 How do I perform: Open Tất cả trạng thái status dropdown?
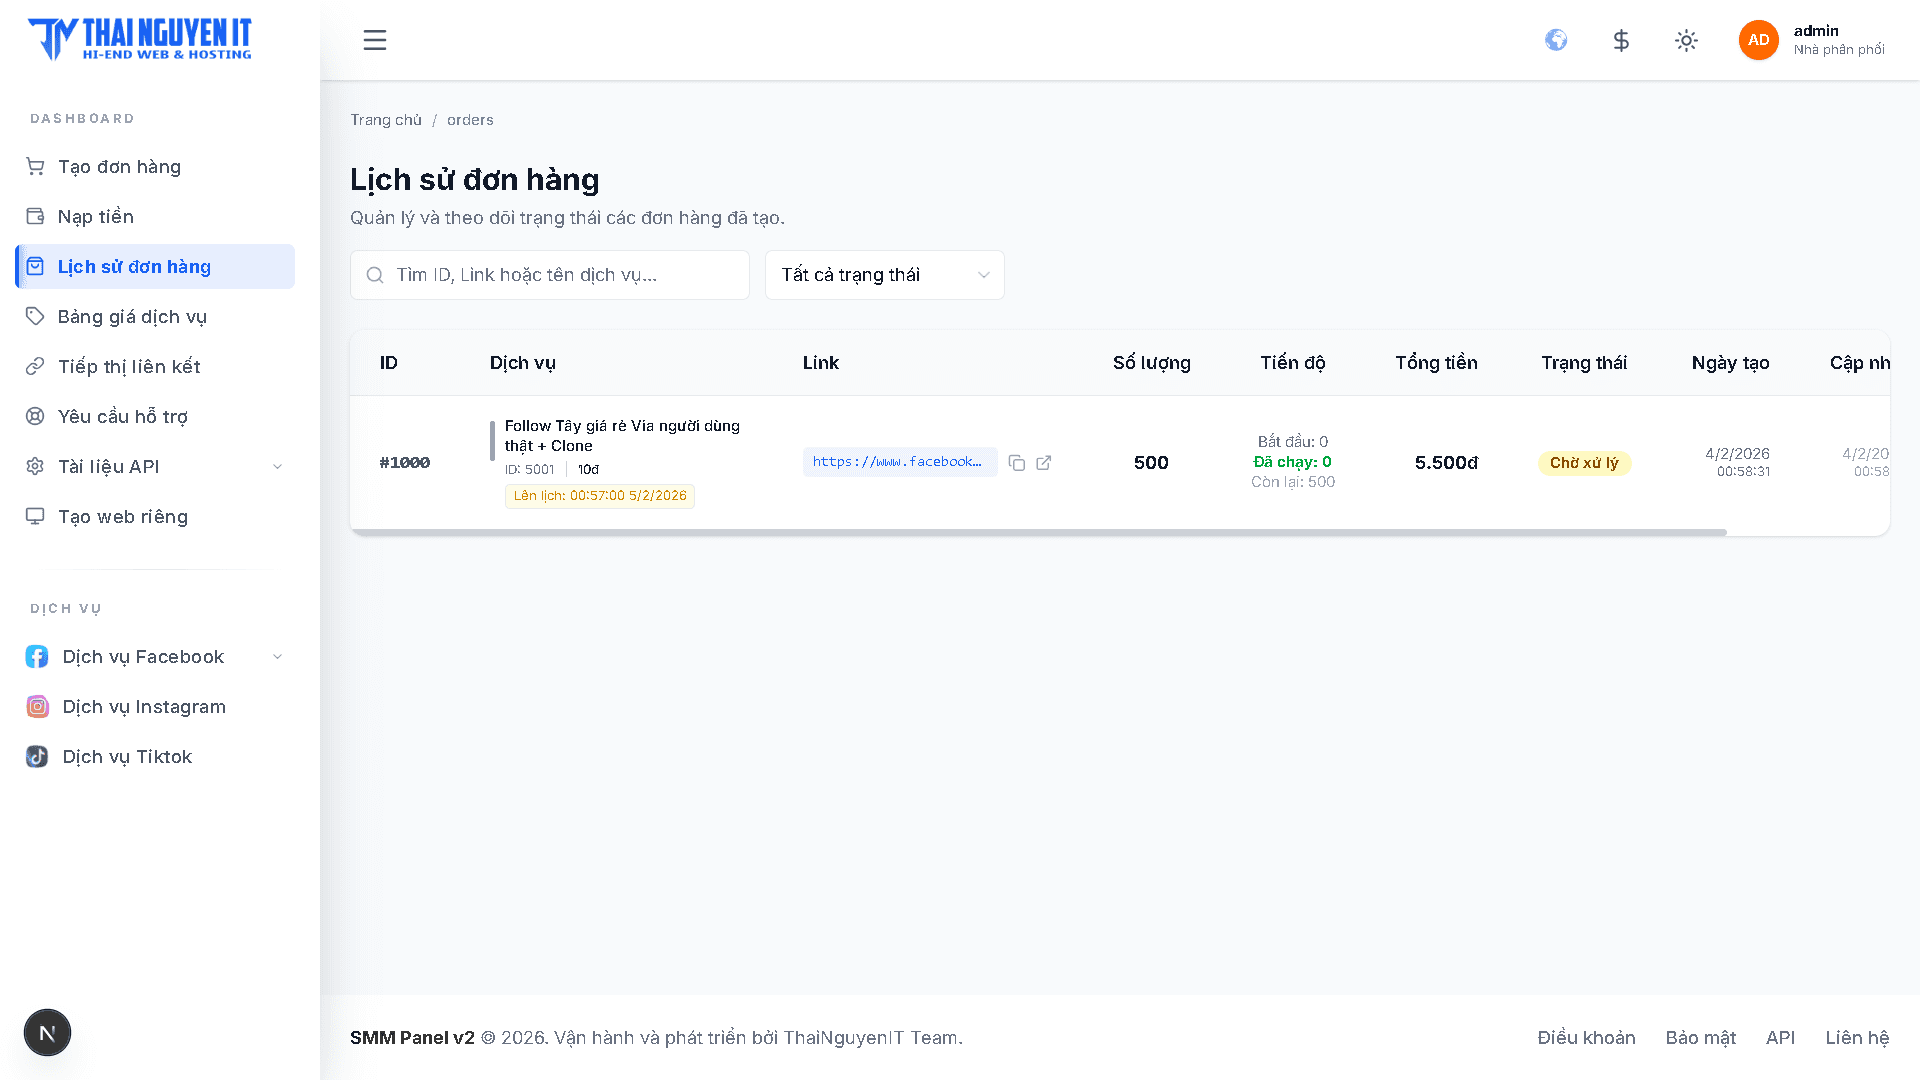pos(885,275)
